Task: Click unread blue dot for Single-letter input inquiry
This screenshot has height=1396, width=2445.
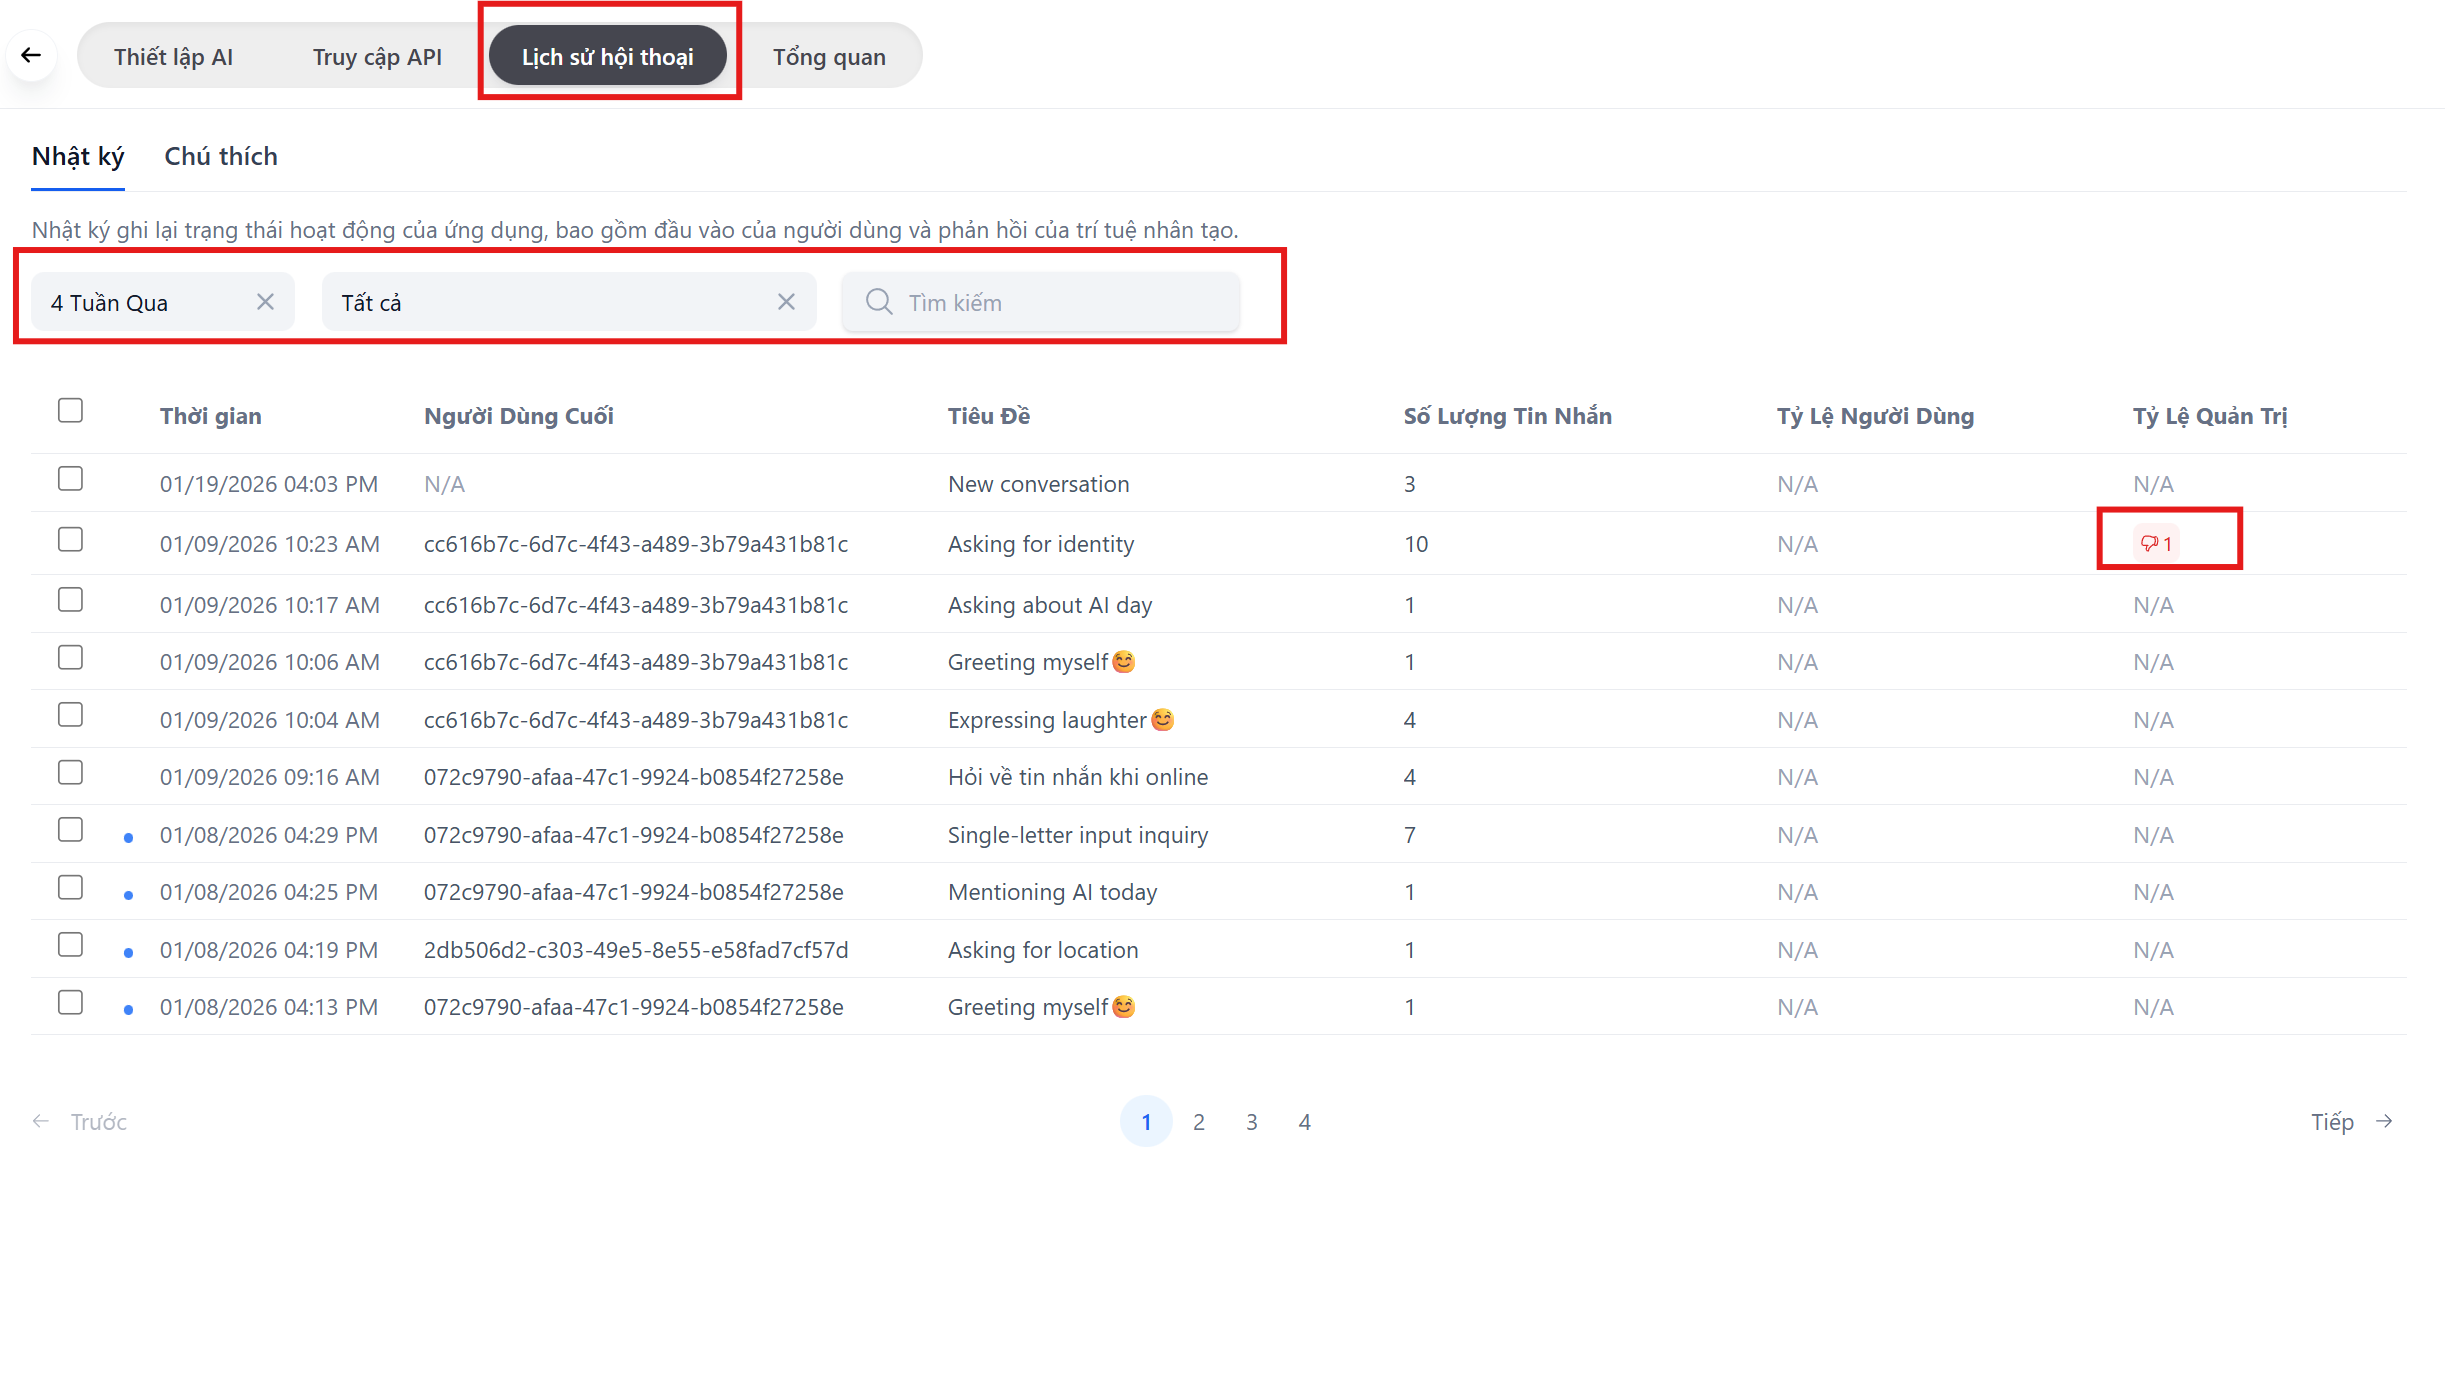Action: click(x=128, y=838)
